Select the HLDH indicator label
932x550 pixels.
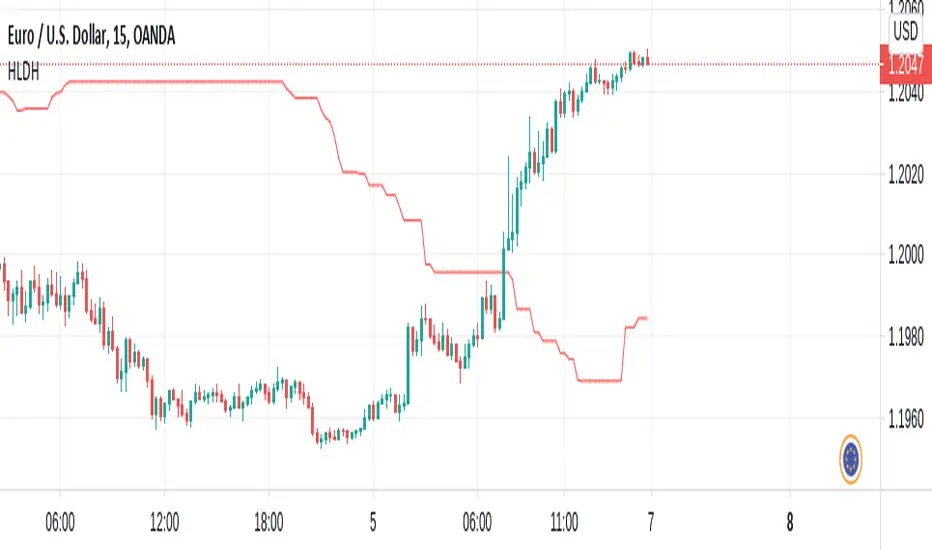pyautogui.click(x=20, y=66)
